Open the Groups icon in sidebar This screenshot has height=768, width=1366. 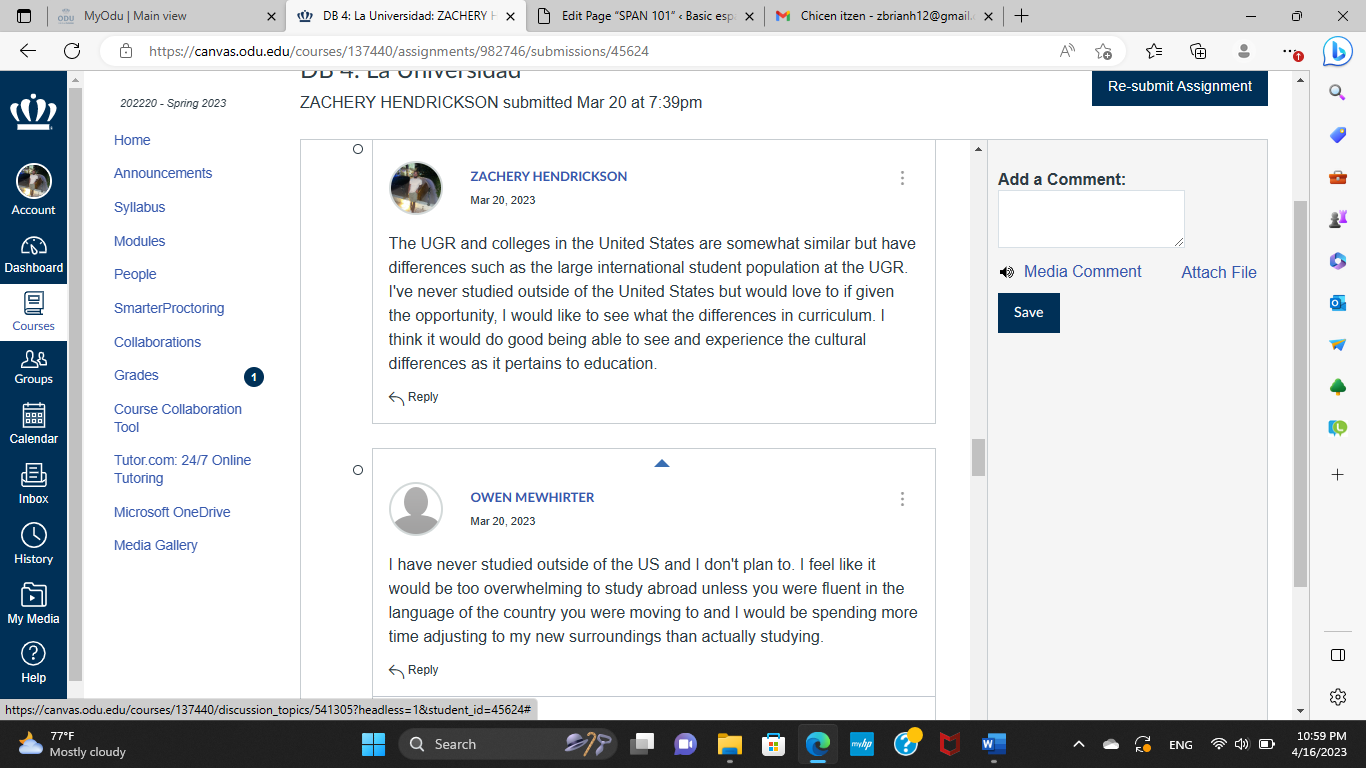[33, 358]
